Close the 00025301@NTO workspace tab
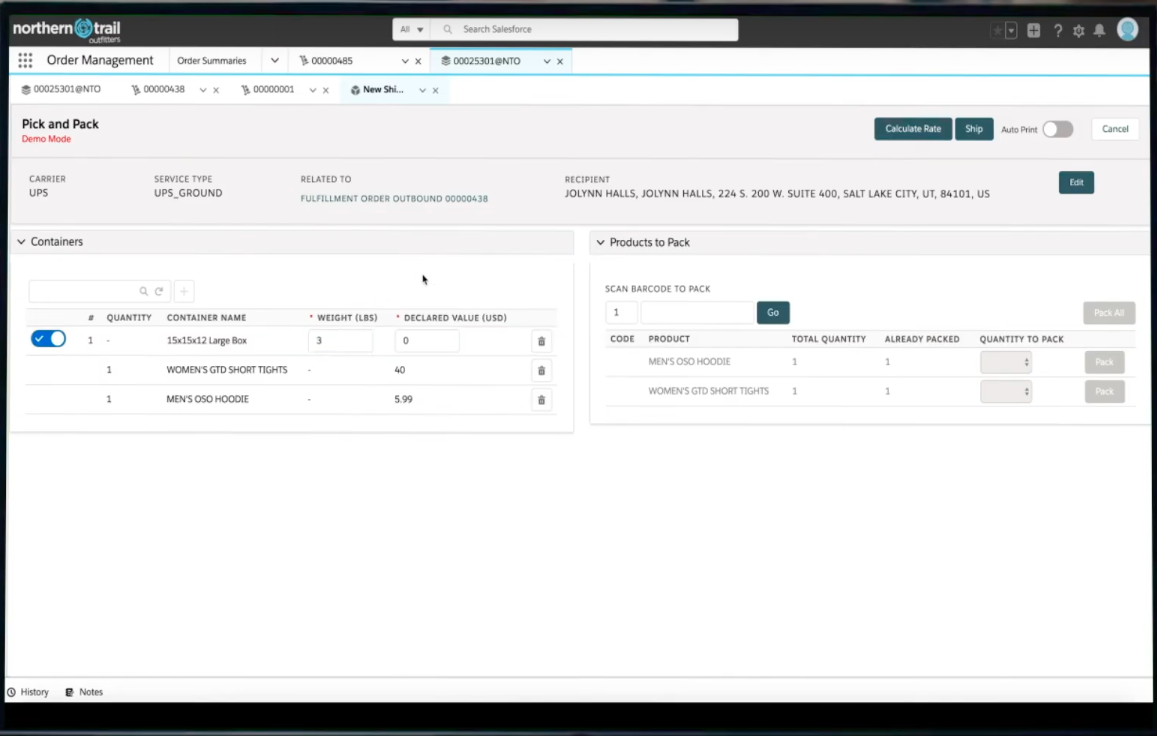Screen dimensions: 1157x736 pos(560,61)
